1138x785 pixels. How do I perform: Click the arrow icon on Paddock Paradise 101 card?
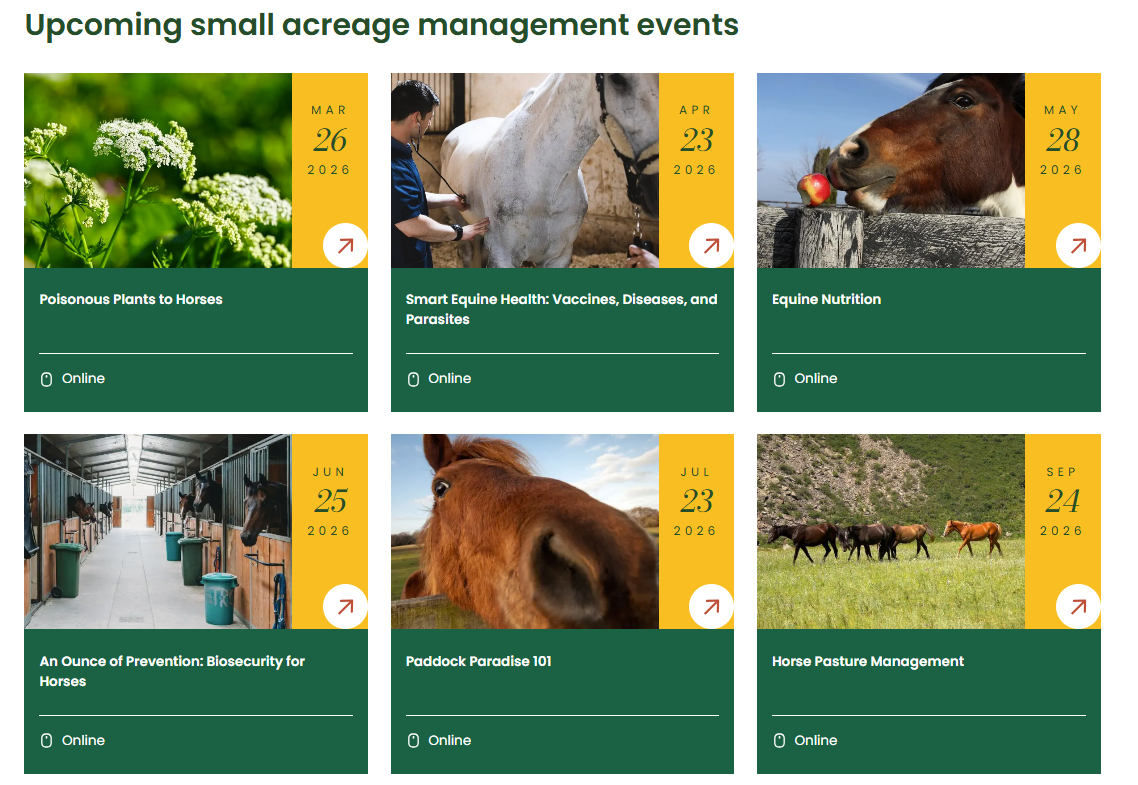pyautogui.click(x=711, y=606)
